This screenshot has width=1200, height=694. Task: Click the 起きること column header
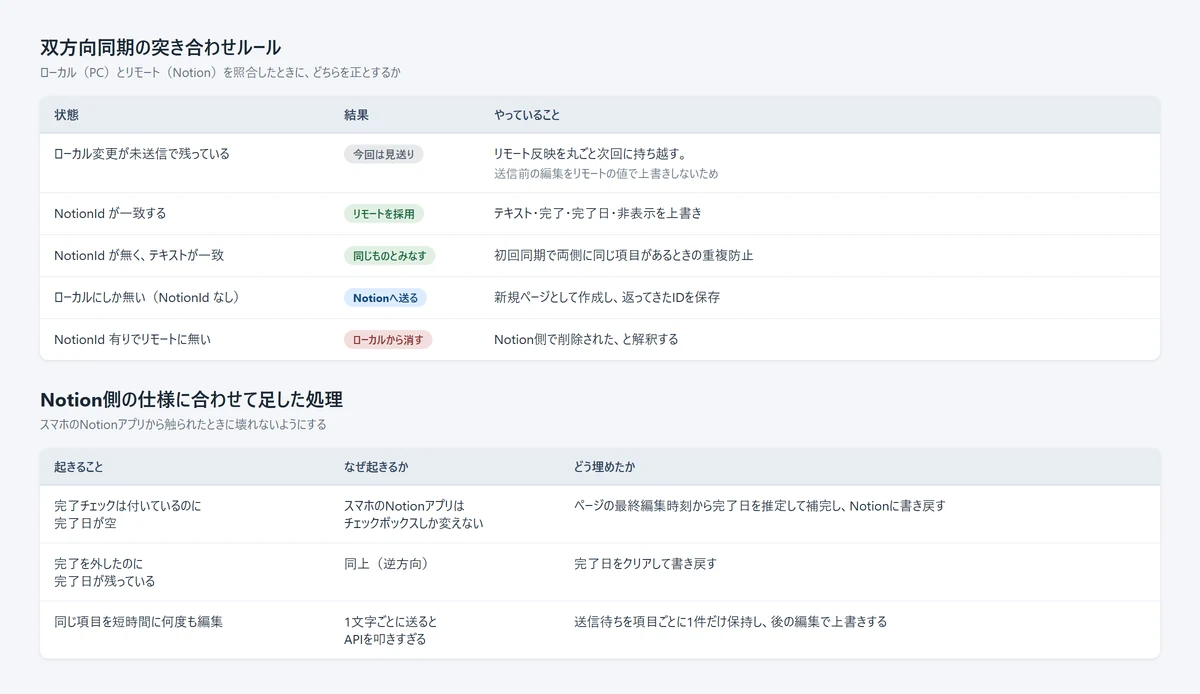coord(78,467)
